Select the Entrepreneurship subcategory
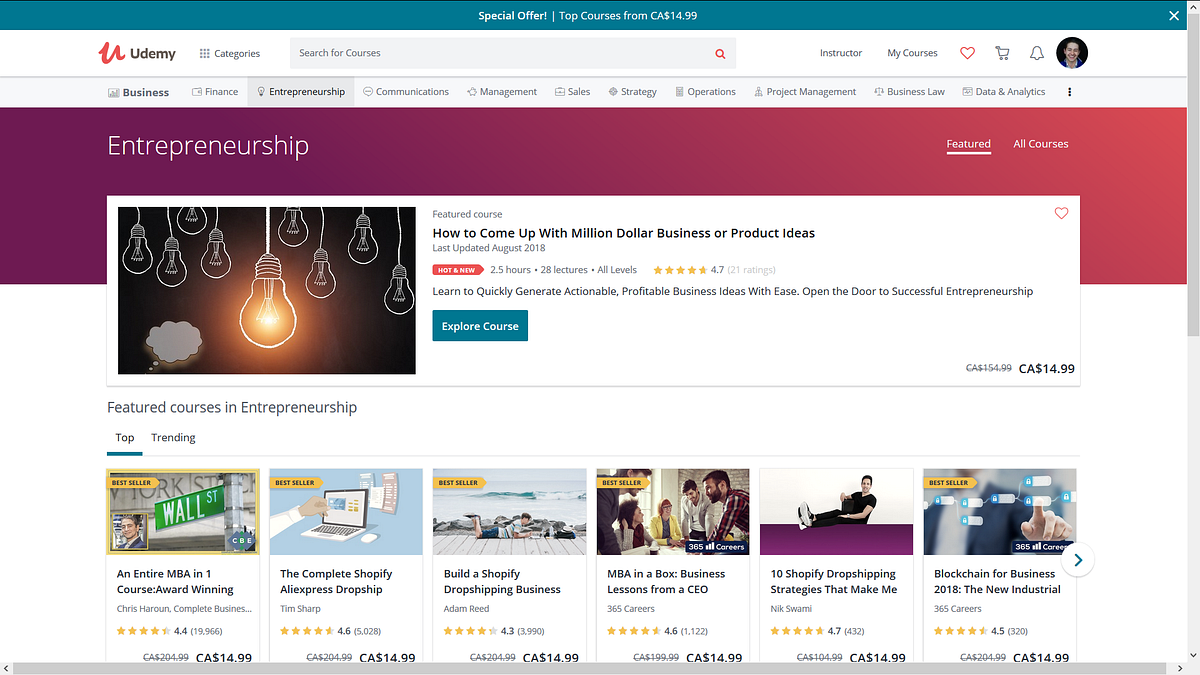The image size is (1200, 675). point(301,92)
